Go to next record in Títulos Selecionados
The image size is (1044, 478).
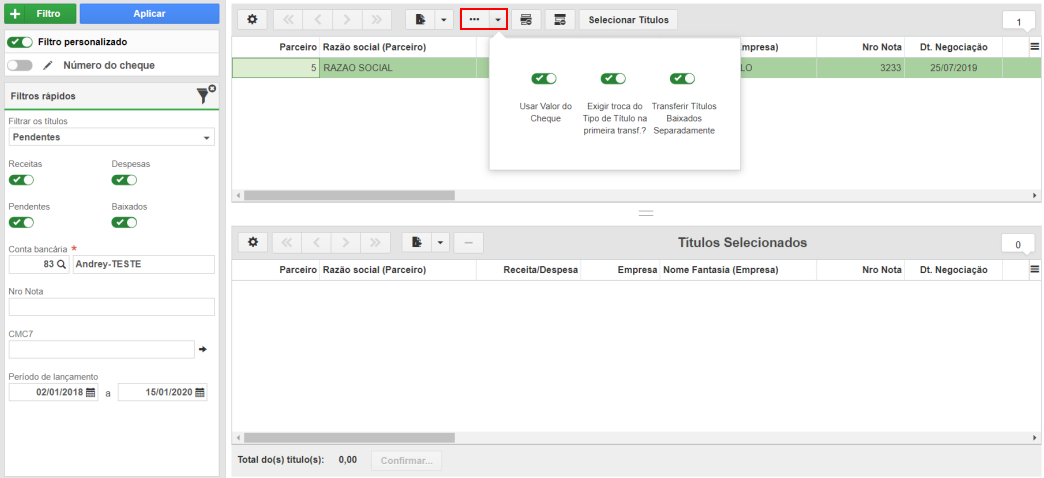[346, 242]
